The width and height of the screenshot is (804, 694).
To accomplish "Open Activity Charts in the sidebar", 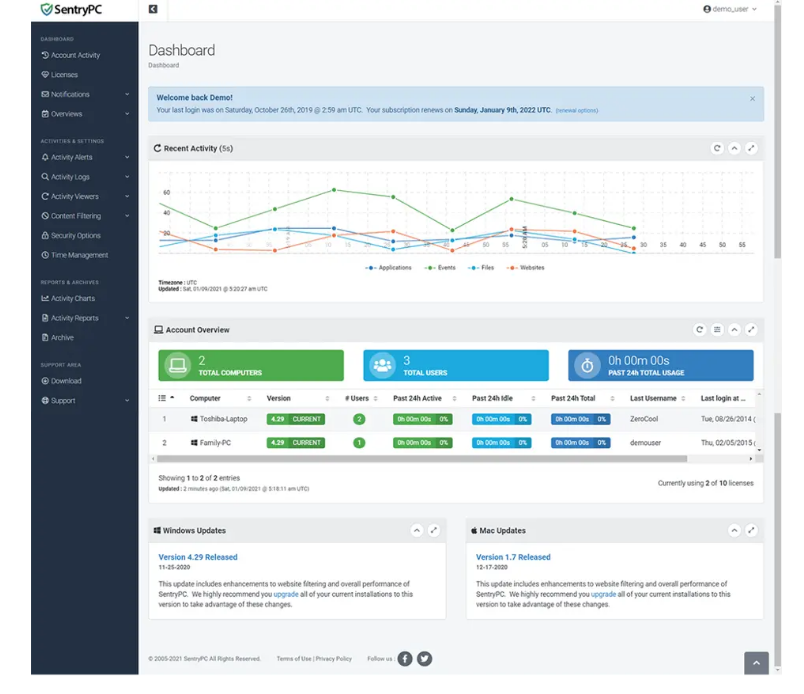I will point(68,298).
